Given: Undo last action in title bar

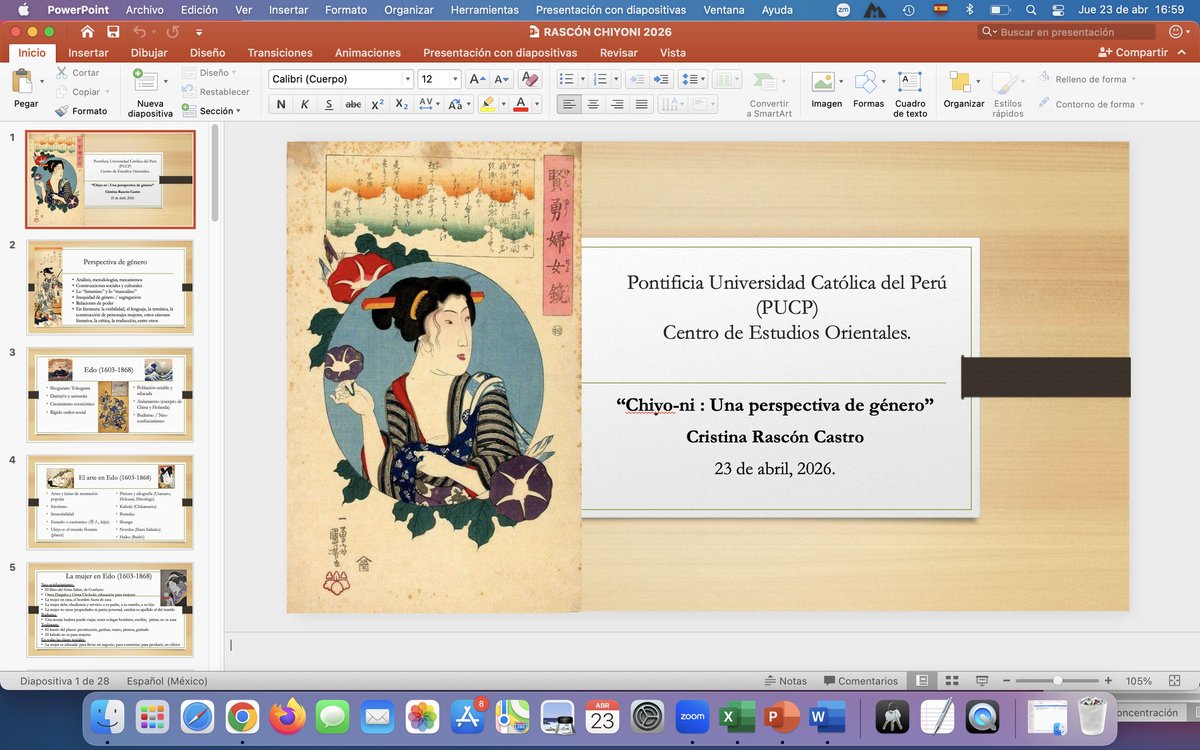Looking at the screenshot, I should 142,32.
